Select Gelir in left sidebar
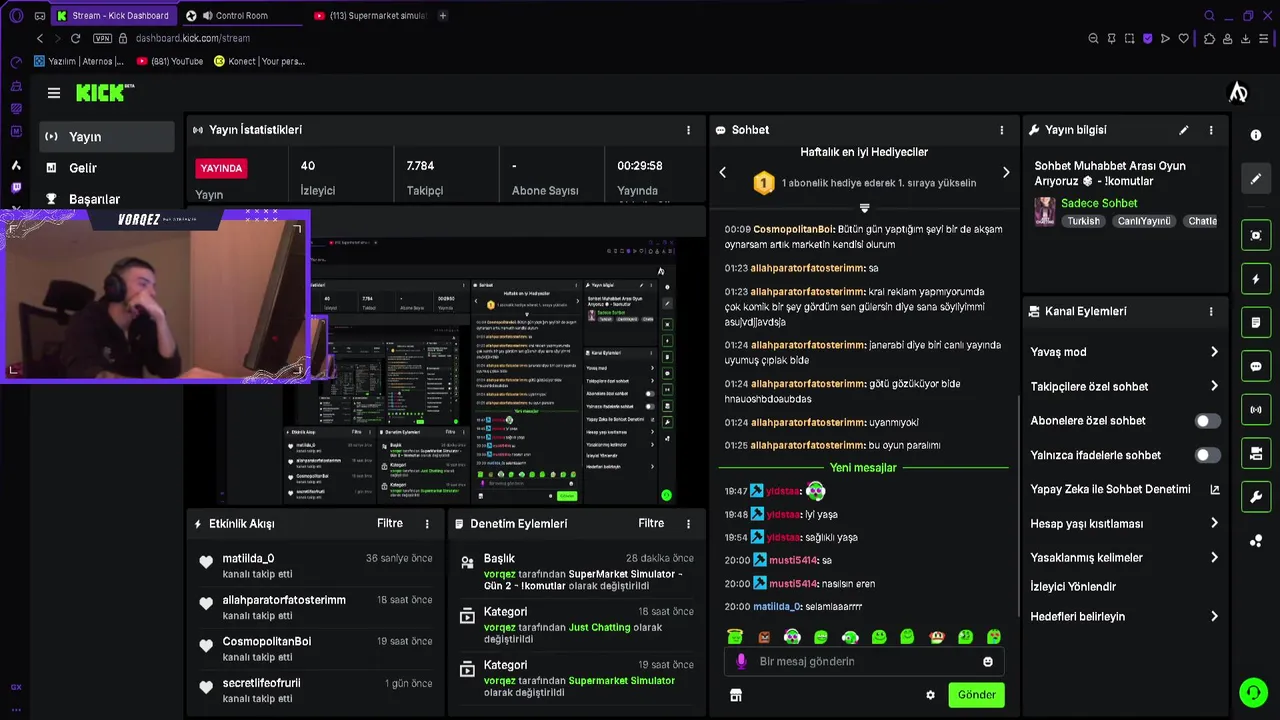Screen dimensions: 1280x720 (83, 168)
